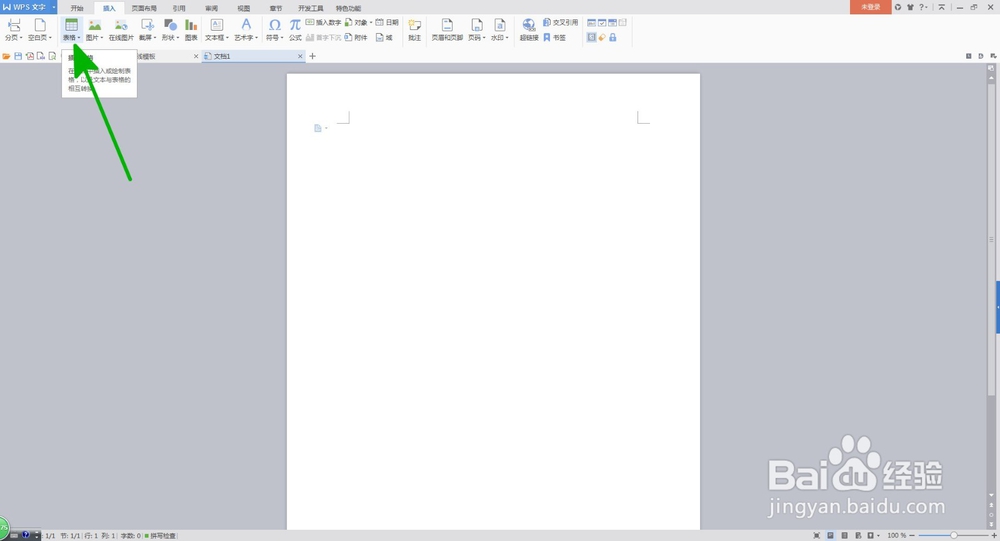Toggle 拼写检查 spell check in status bar
Viewport: 1000px width, 541px height.
161,535
